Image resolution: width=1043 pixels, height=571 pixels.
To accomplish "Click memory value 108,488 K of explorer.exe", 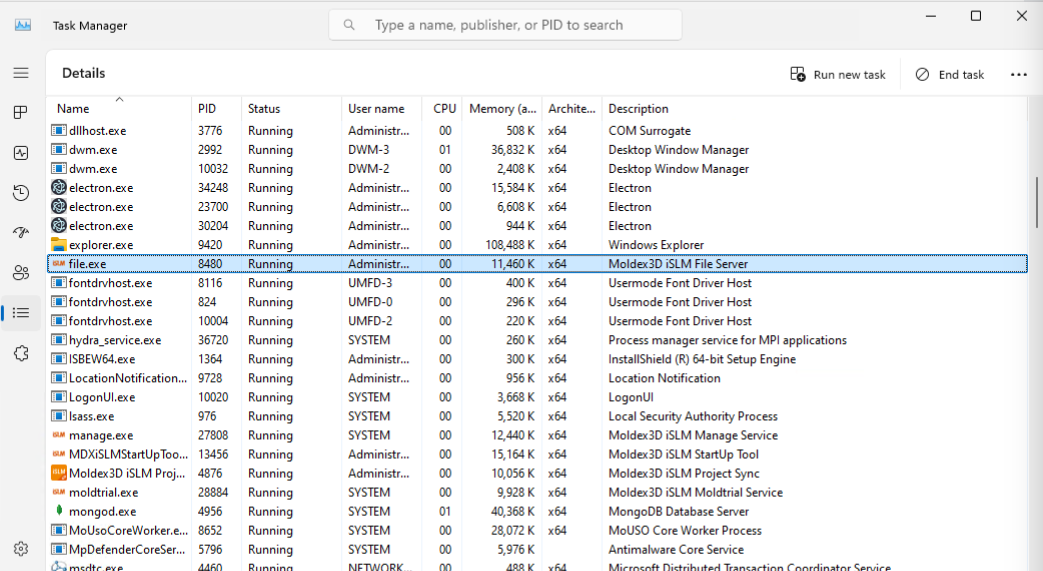I will point(510,245).
